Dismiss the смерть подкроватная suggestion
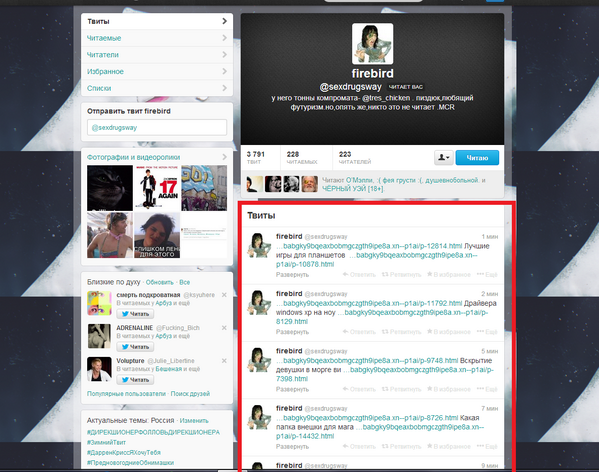The width and height of the screenshot is (599, 472). 224,295
